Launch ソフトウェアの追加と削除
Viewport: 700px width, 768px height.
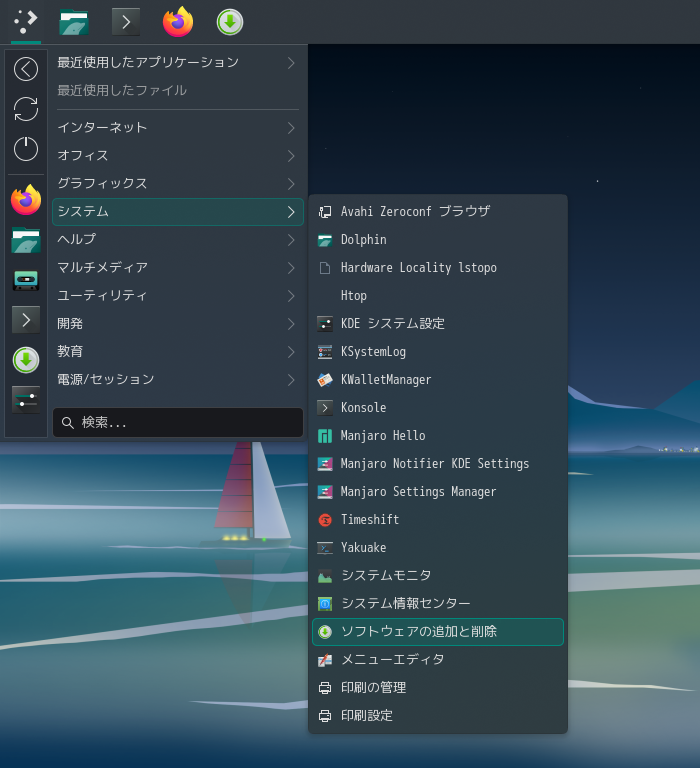click(438, 632)
